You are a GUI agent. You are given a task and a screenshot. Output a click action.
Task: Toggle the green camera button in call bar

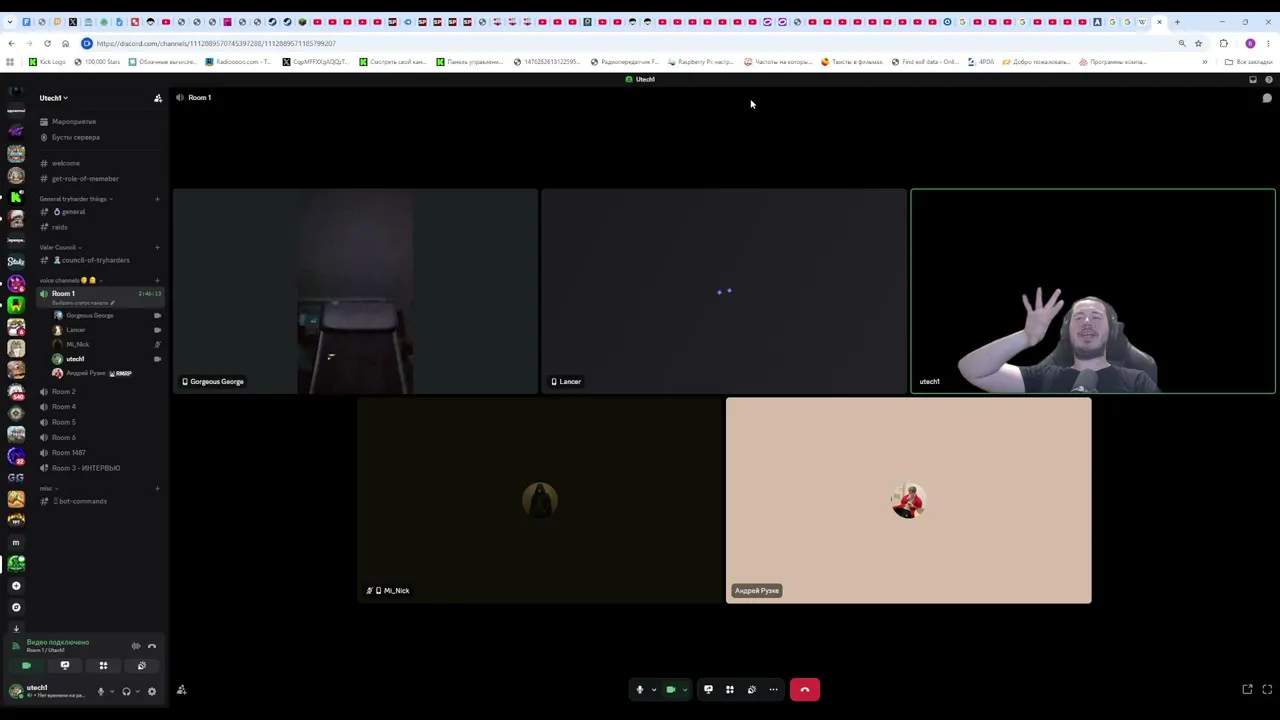(671, 689)
